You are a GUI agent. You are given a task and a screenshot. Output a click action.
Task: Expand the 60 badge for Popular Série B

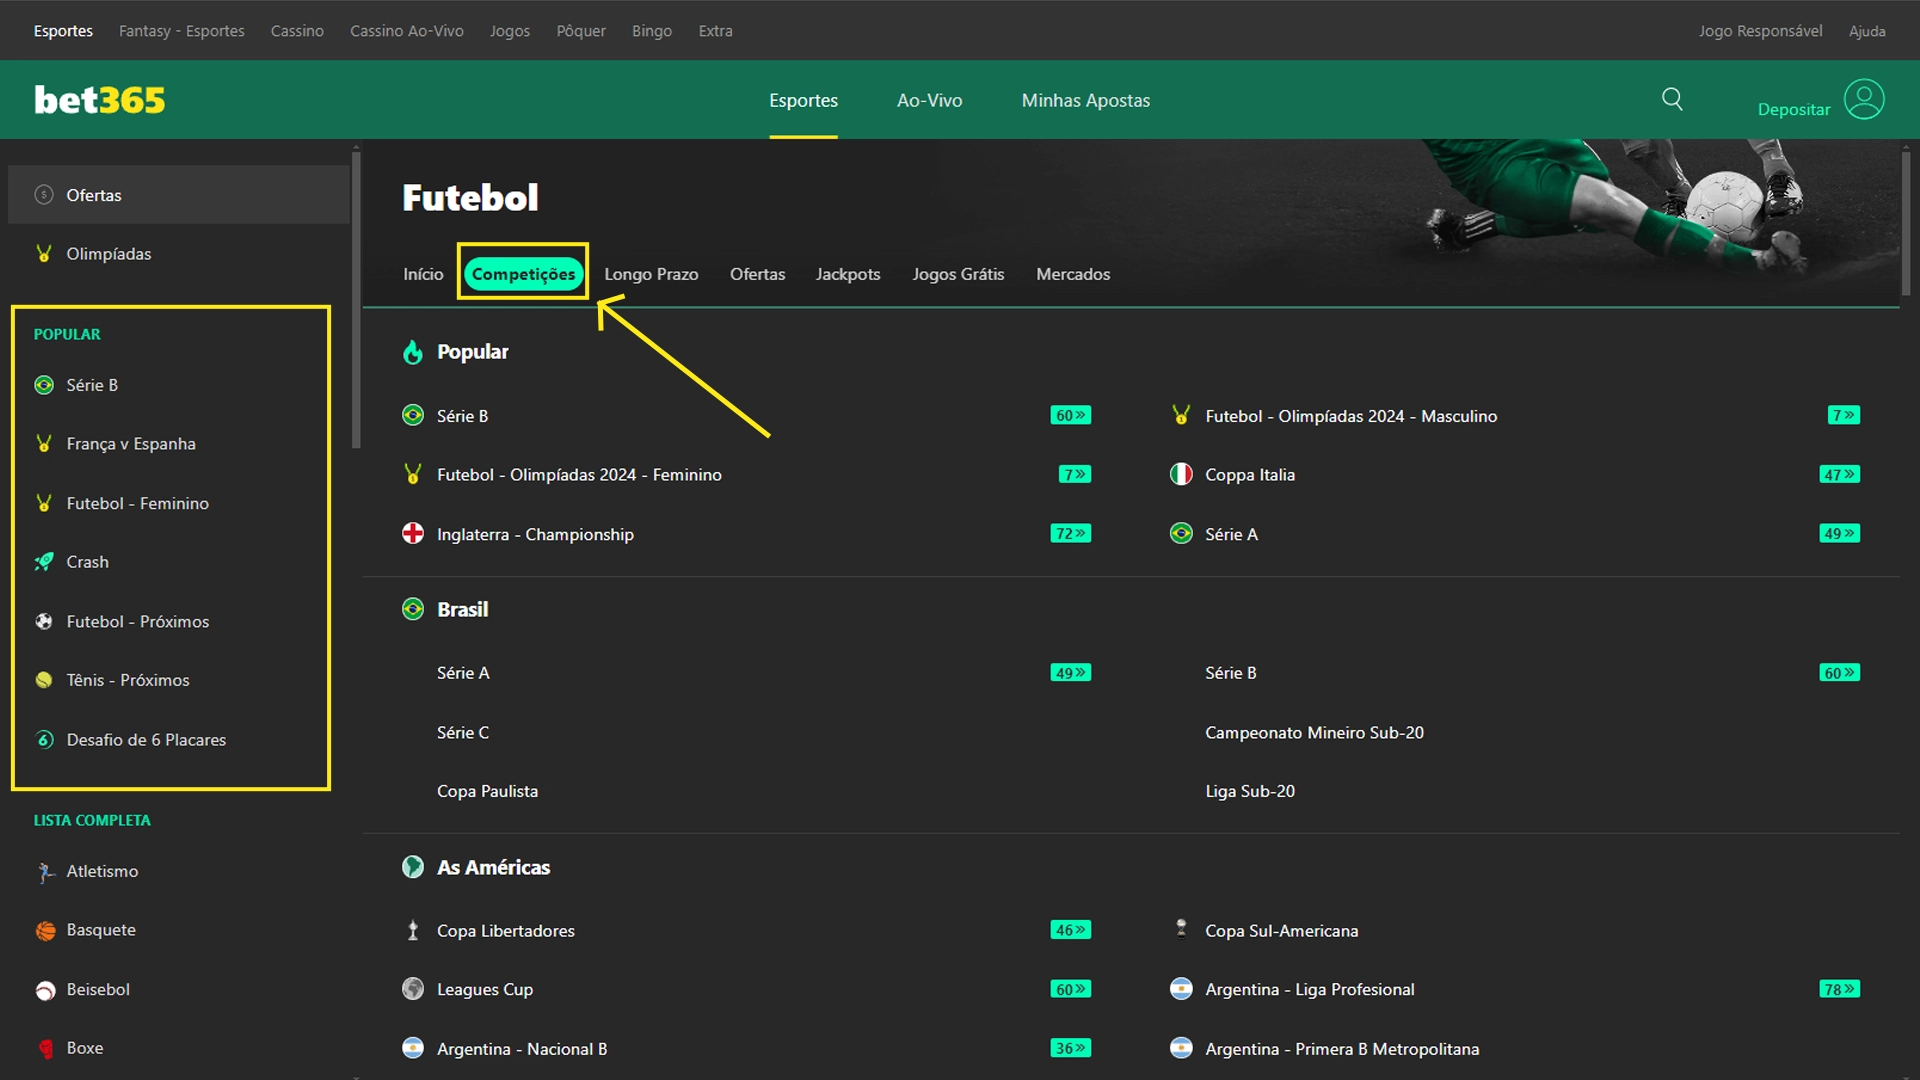click(1070, 415)
